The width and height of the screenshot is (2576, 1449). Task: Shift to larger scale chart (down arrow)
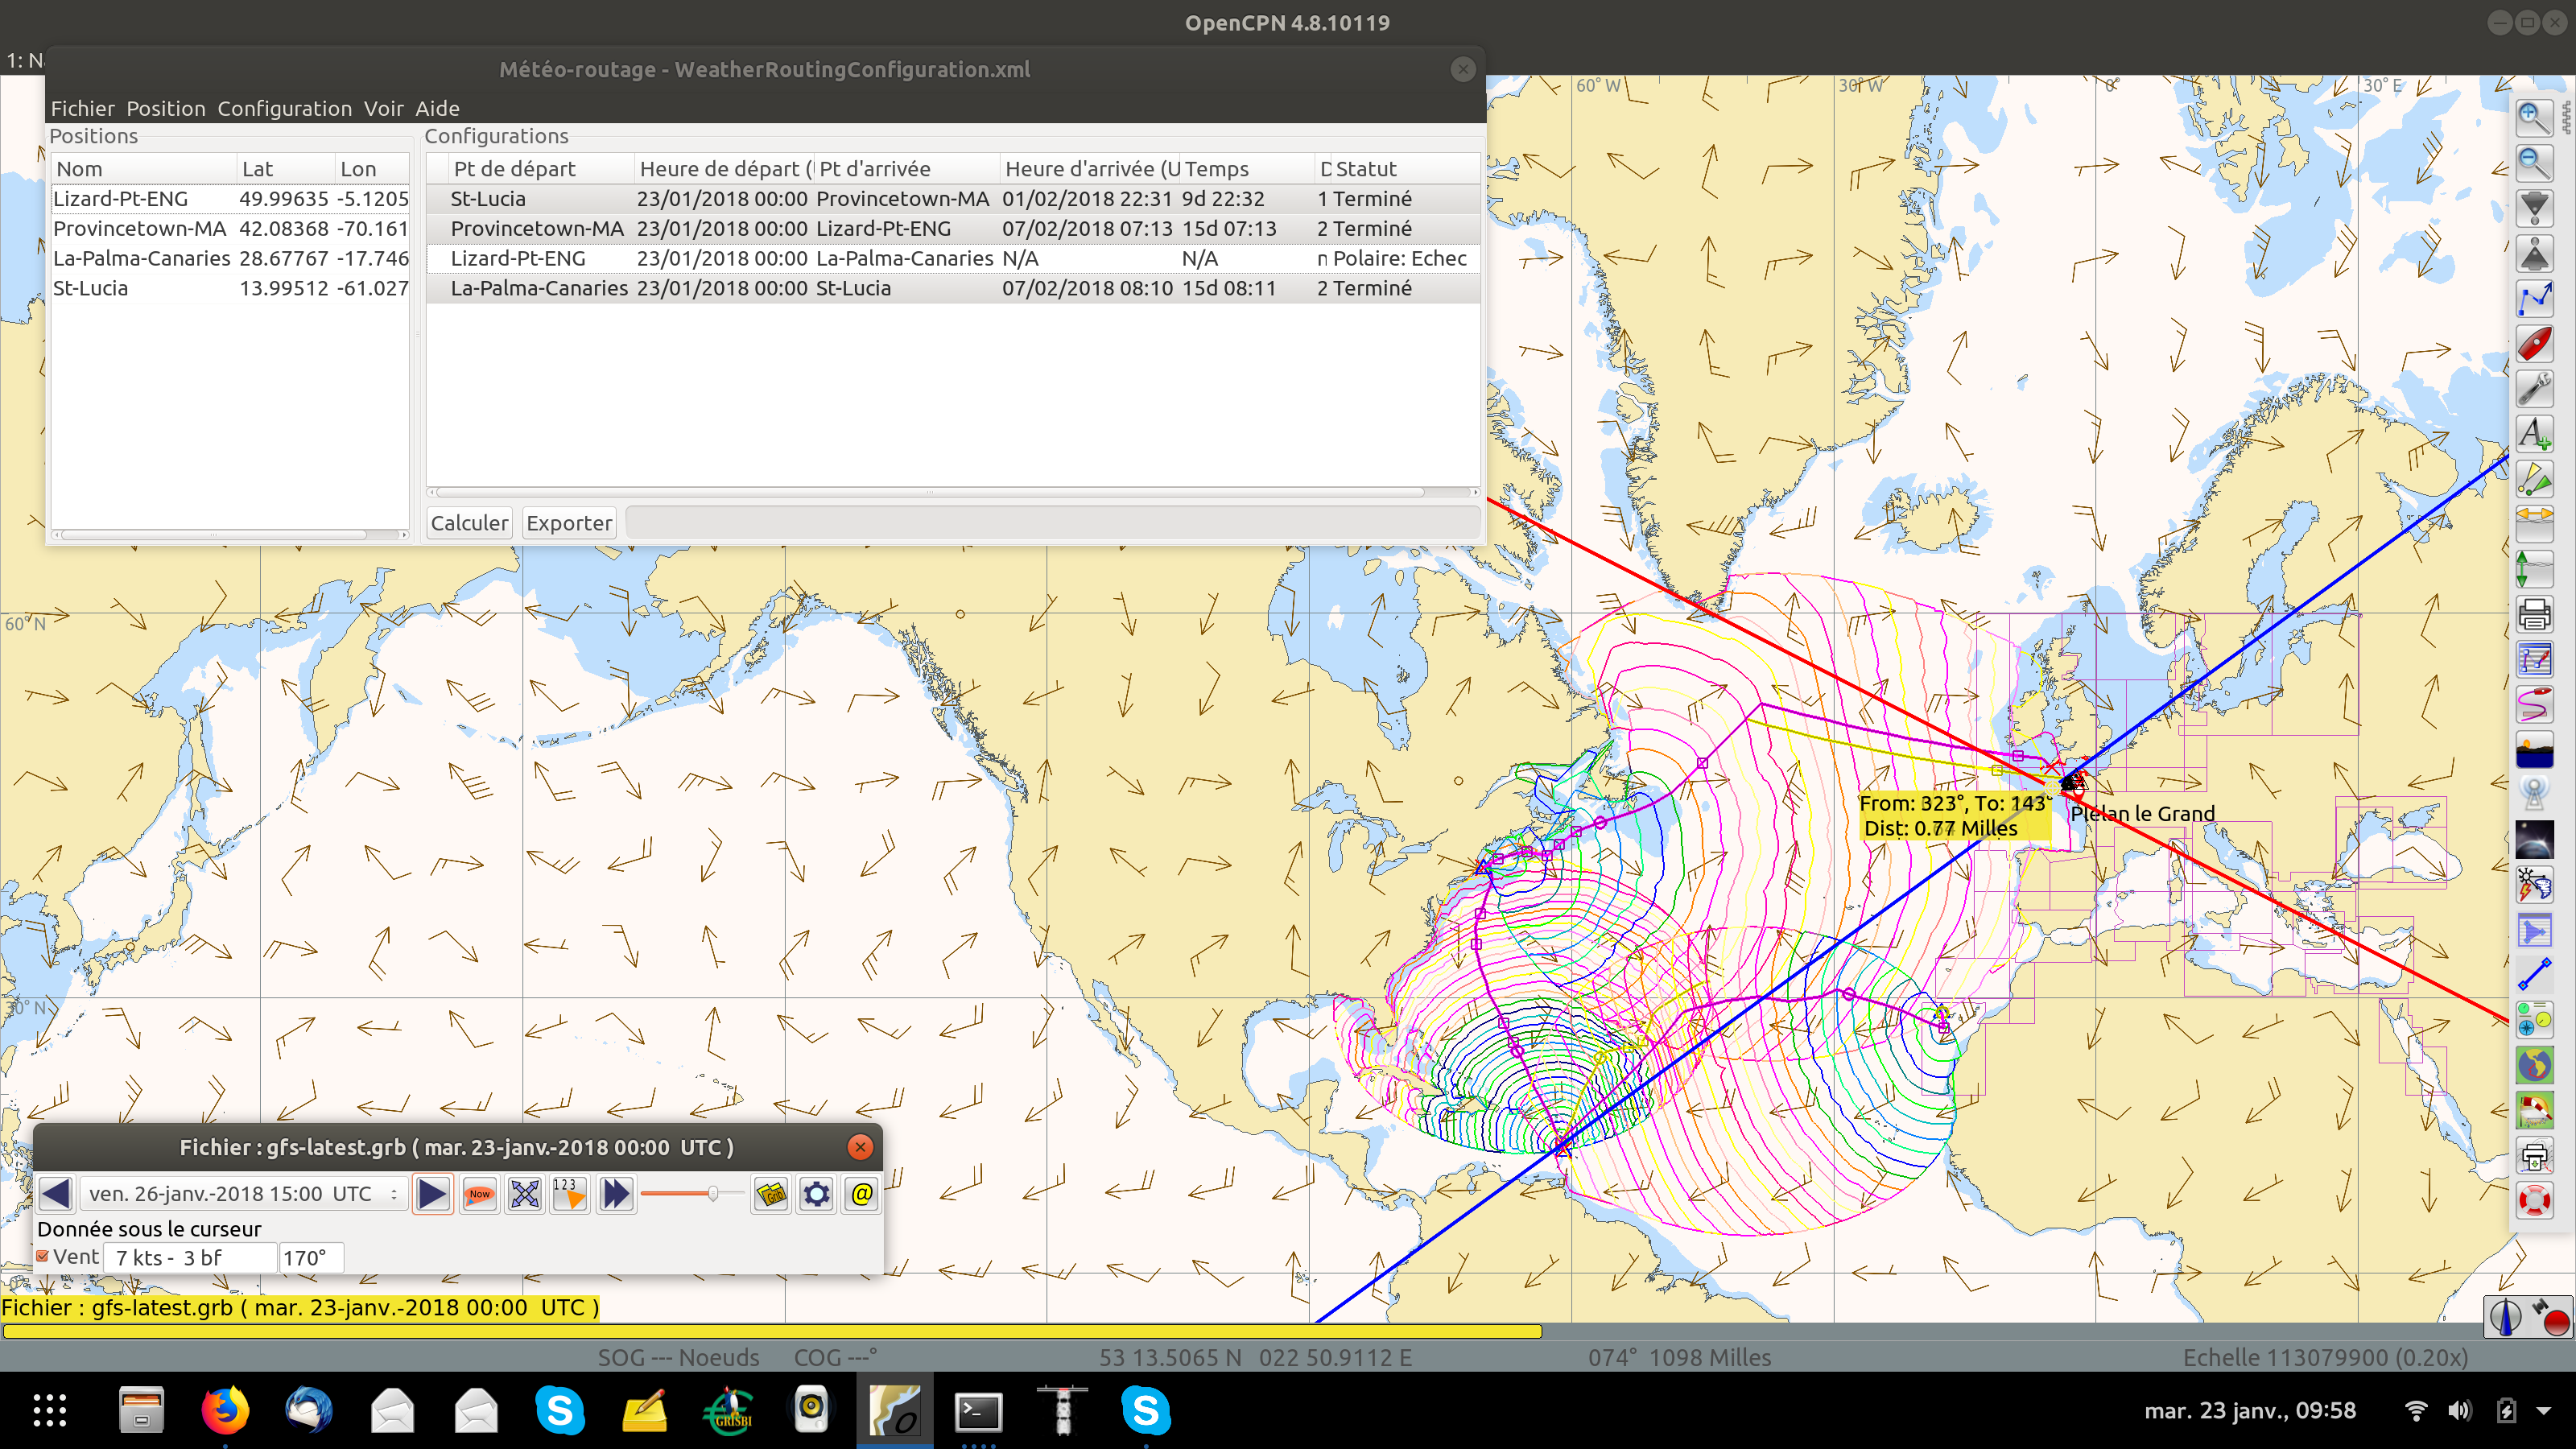click(2534, 208)
